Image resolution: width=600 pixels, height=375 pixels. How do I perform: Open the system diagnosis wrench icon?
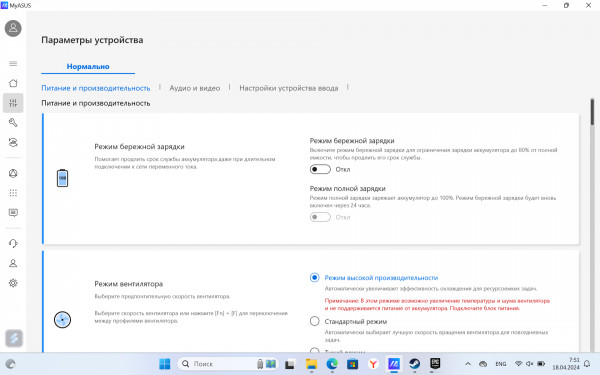13,122
